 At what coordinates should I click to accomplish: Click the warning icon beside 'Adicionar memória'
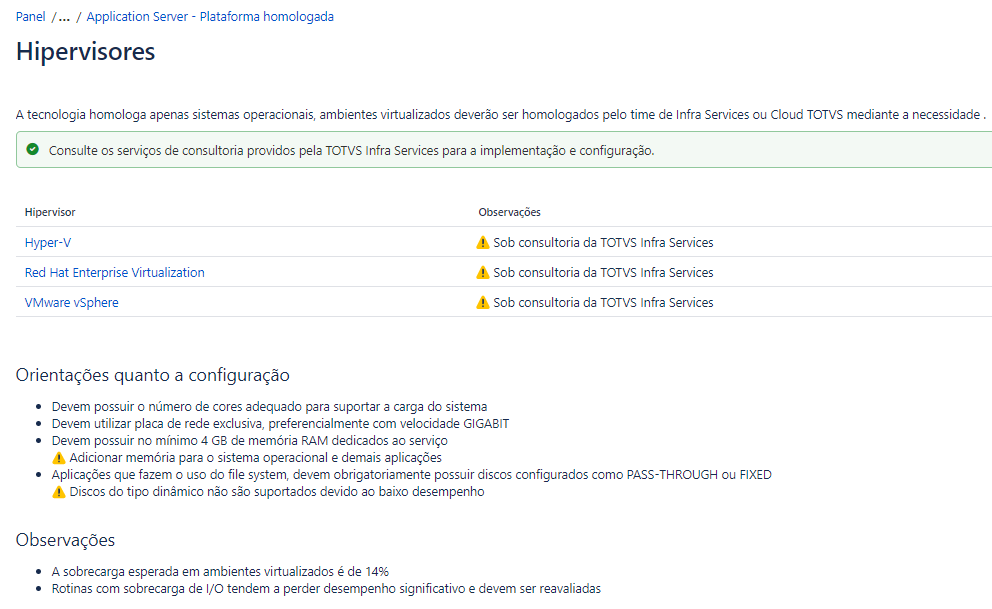pyautogui.click(x=59, y=458)
